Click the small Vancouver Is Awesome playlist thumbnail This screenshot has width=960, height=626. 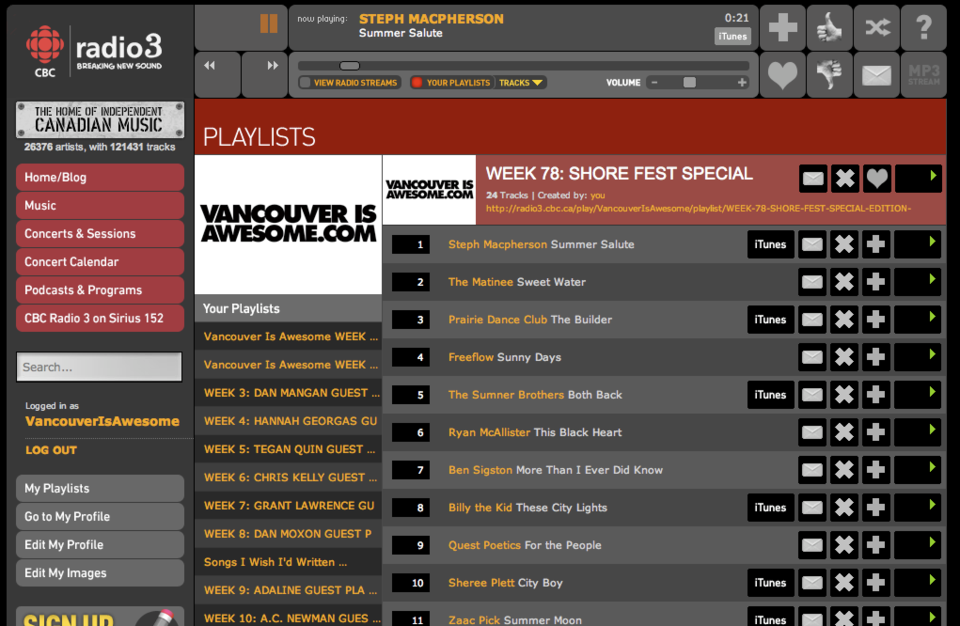click(429, 190)
